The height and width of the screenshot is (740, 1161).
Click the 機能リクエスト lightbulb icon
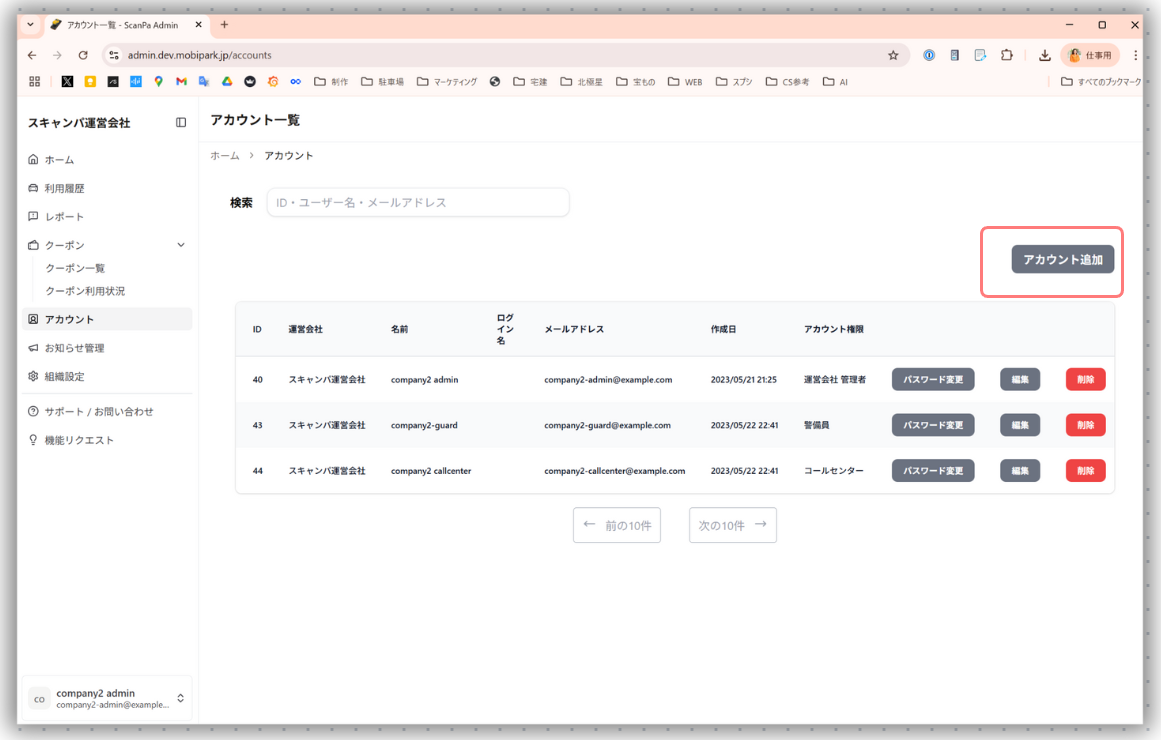(x=34, y=440)
